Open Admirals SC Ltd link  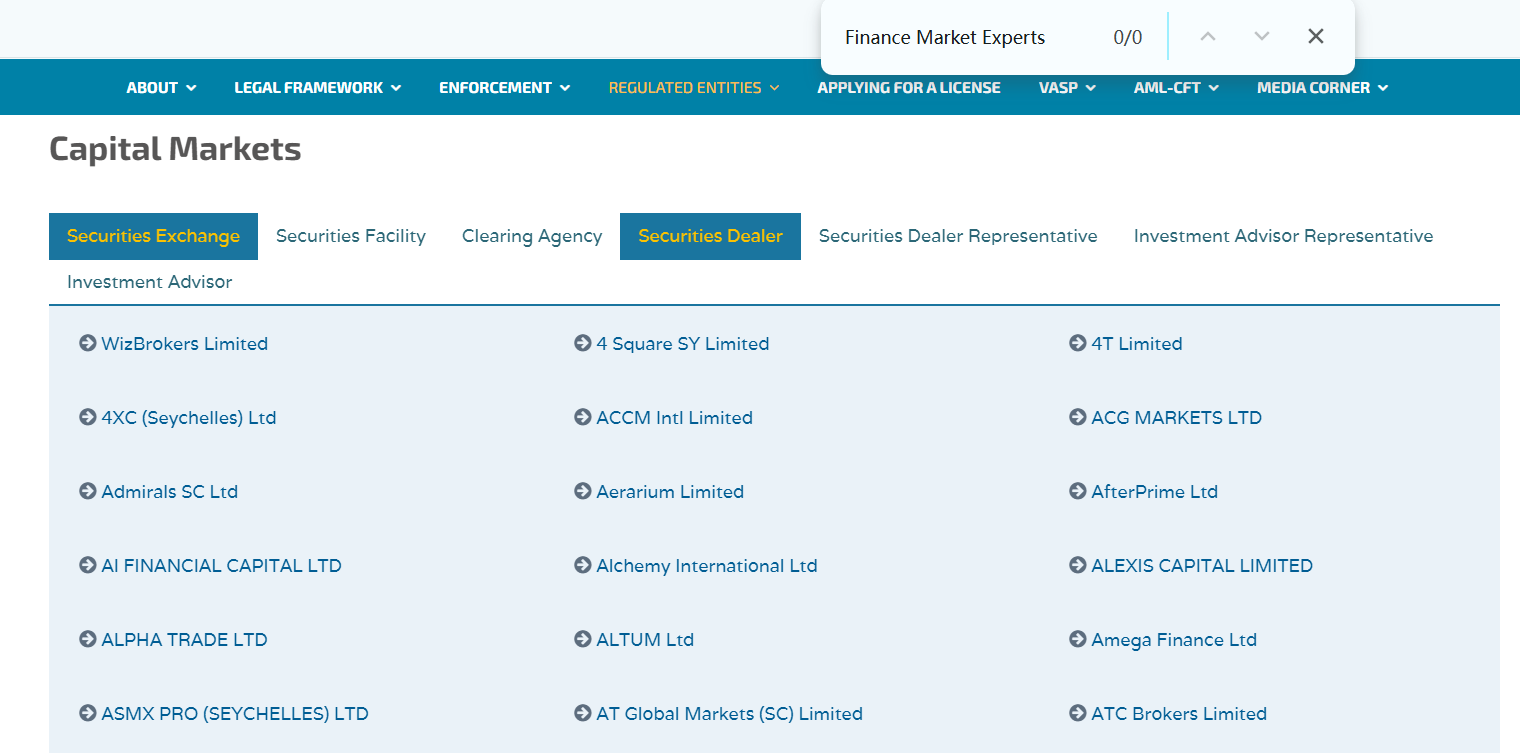(170, 491)
